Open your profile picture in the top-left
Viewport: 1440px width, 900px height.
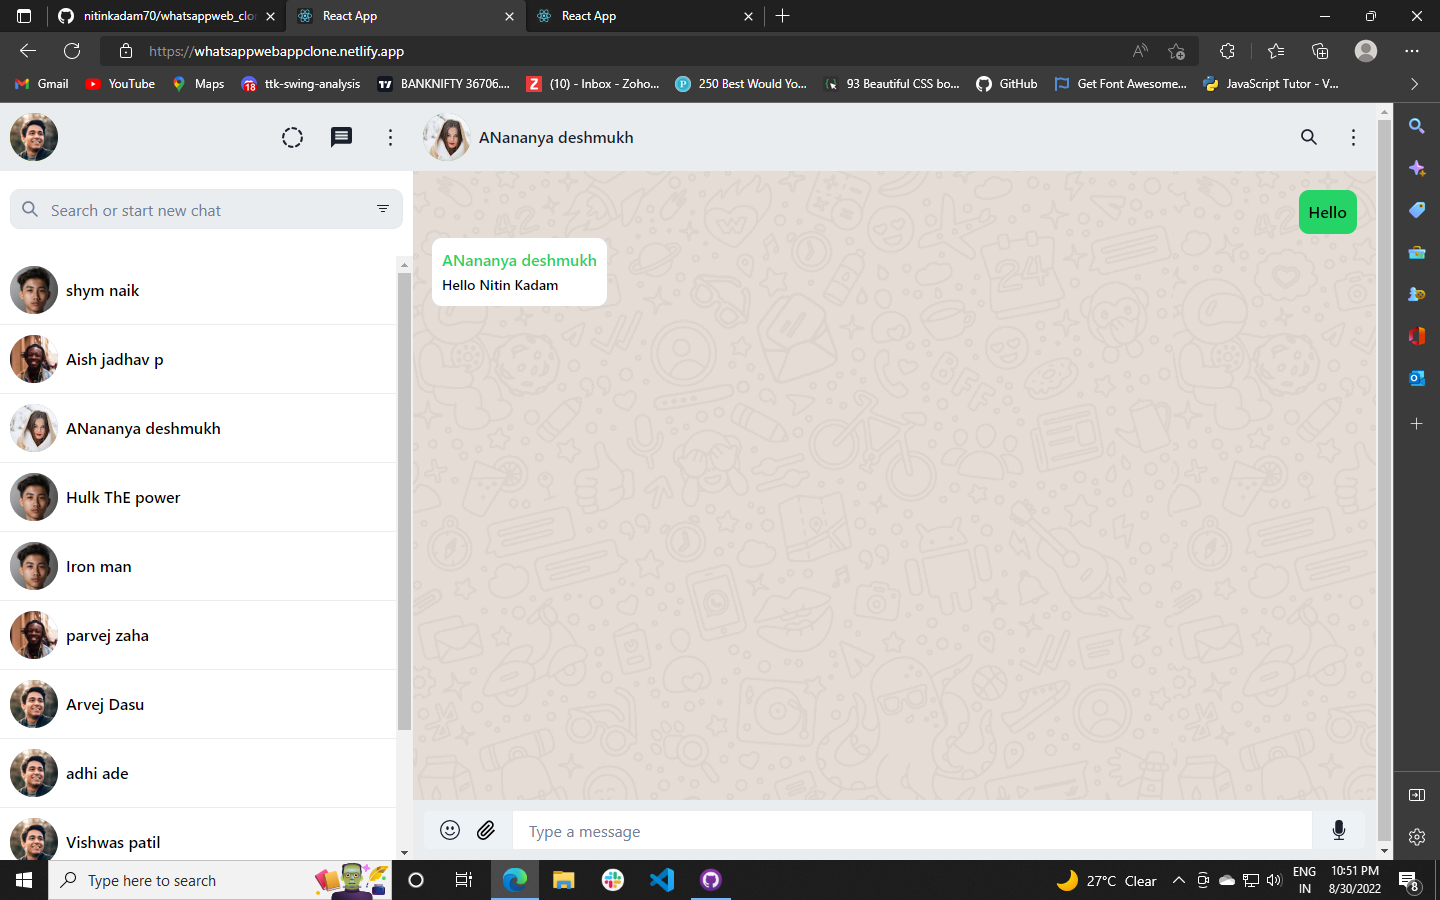point(33,137)
